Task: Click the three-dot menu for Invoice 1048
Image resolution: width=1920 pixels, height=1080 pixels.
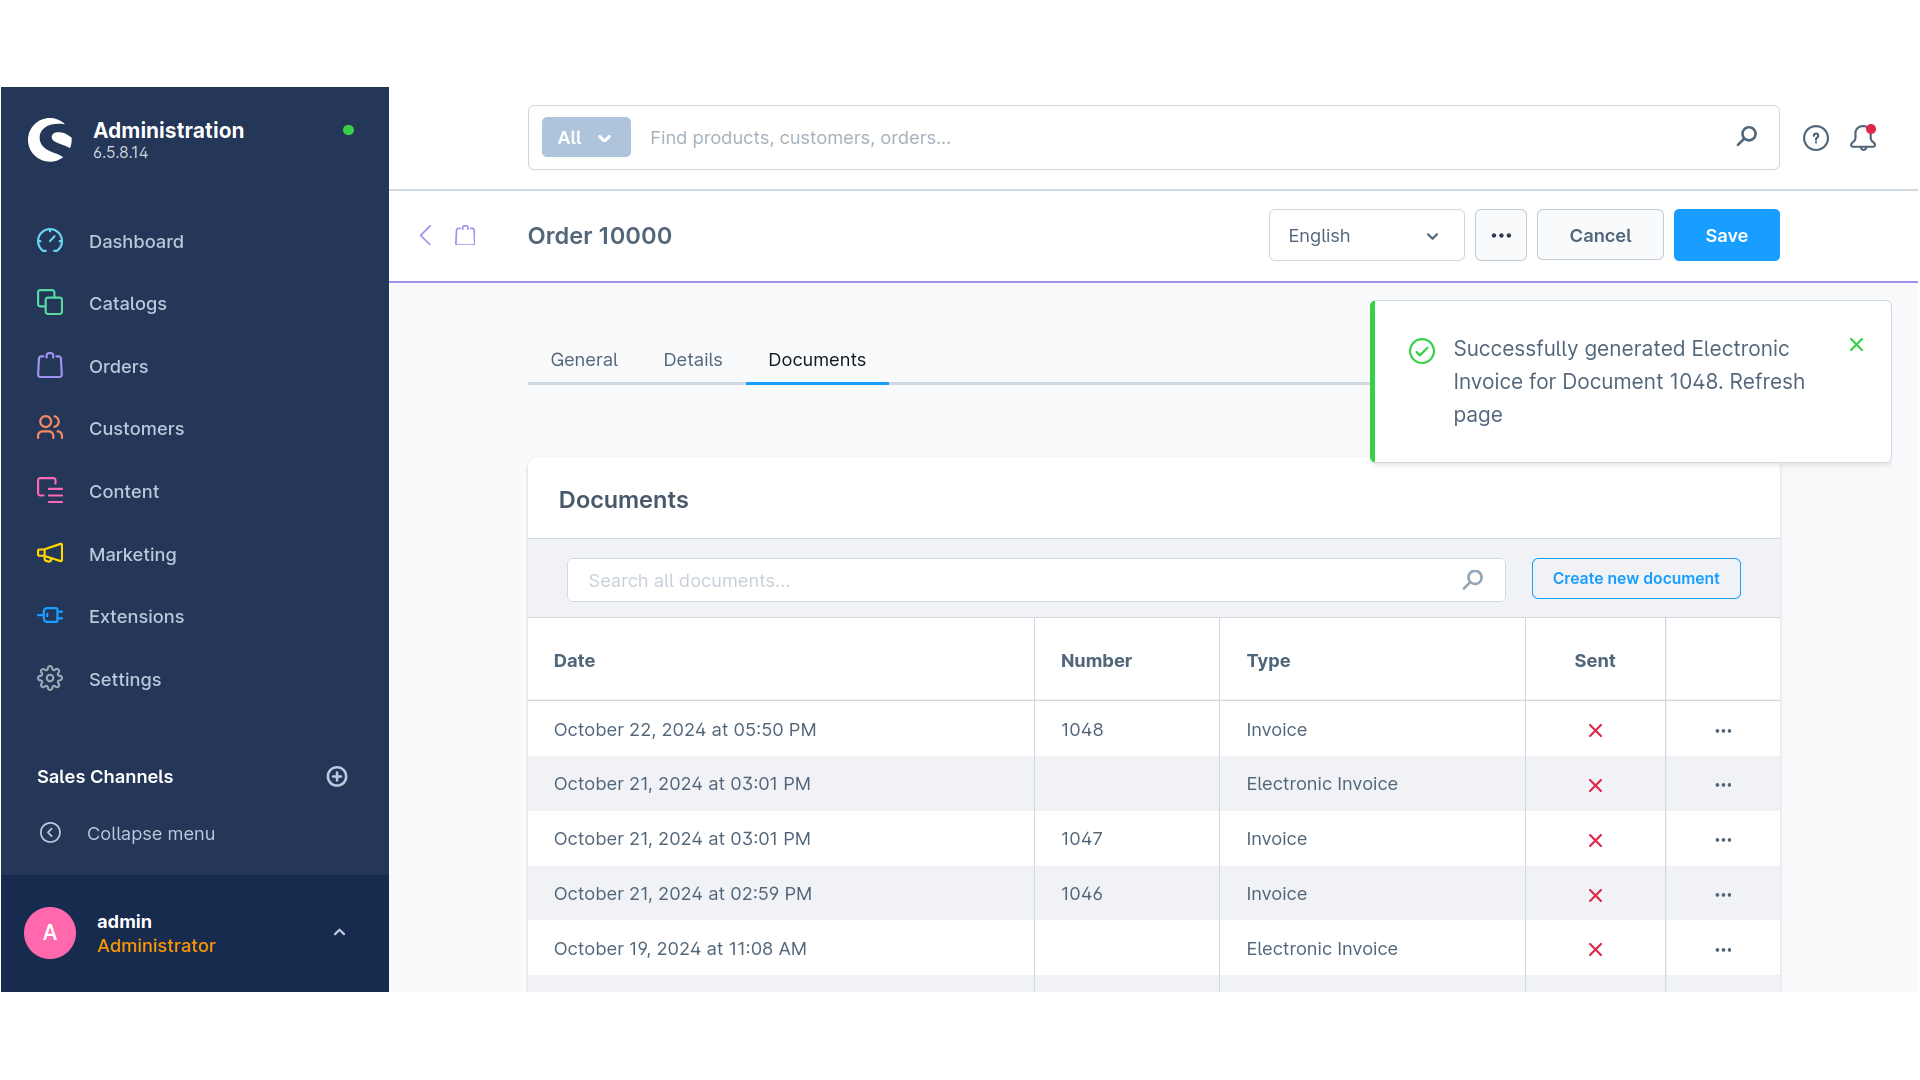Action: [1724, 731]
